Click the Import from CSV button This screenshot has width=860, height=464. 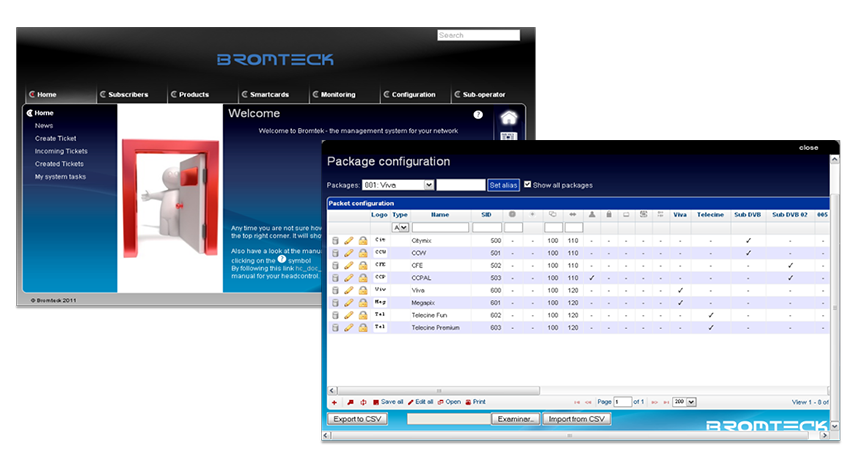coord(576,419)
